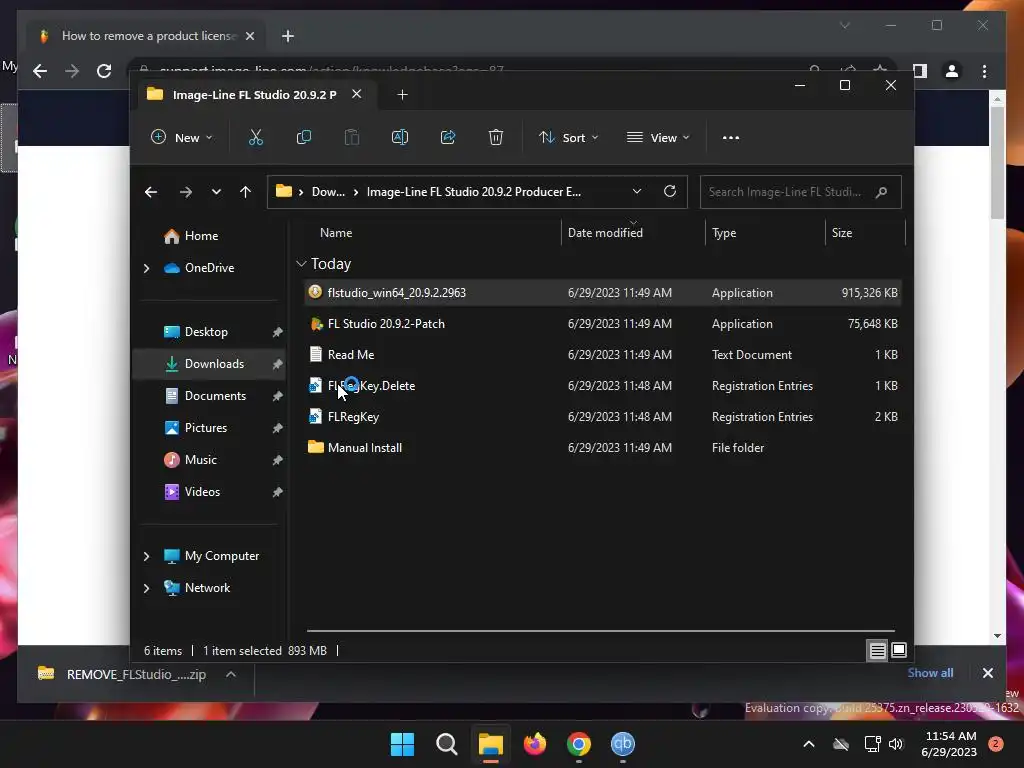Expand My Computer in navigation pane
Screen dimensions: 1024x768
coord(146,556)
